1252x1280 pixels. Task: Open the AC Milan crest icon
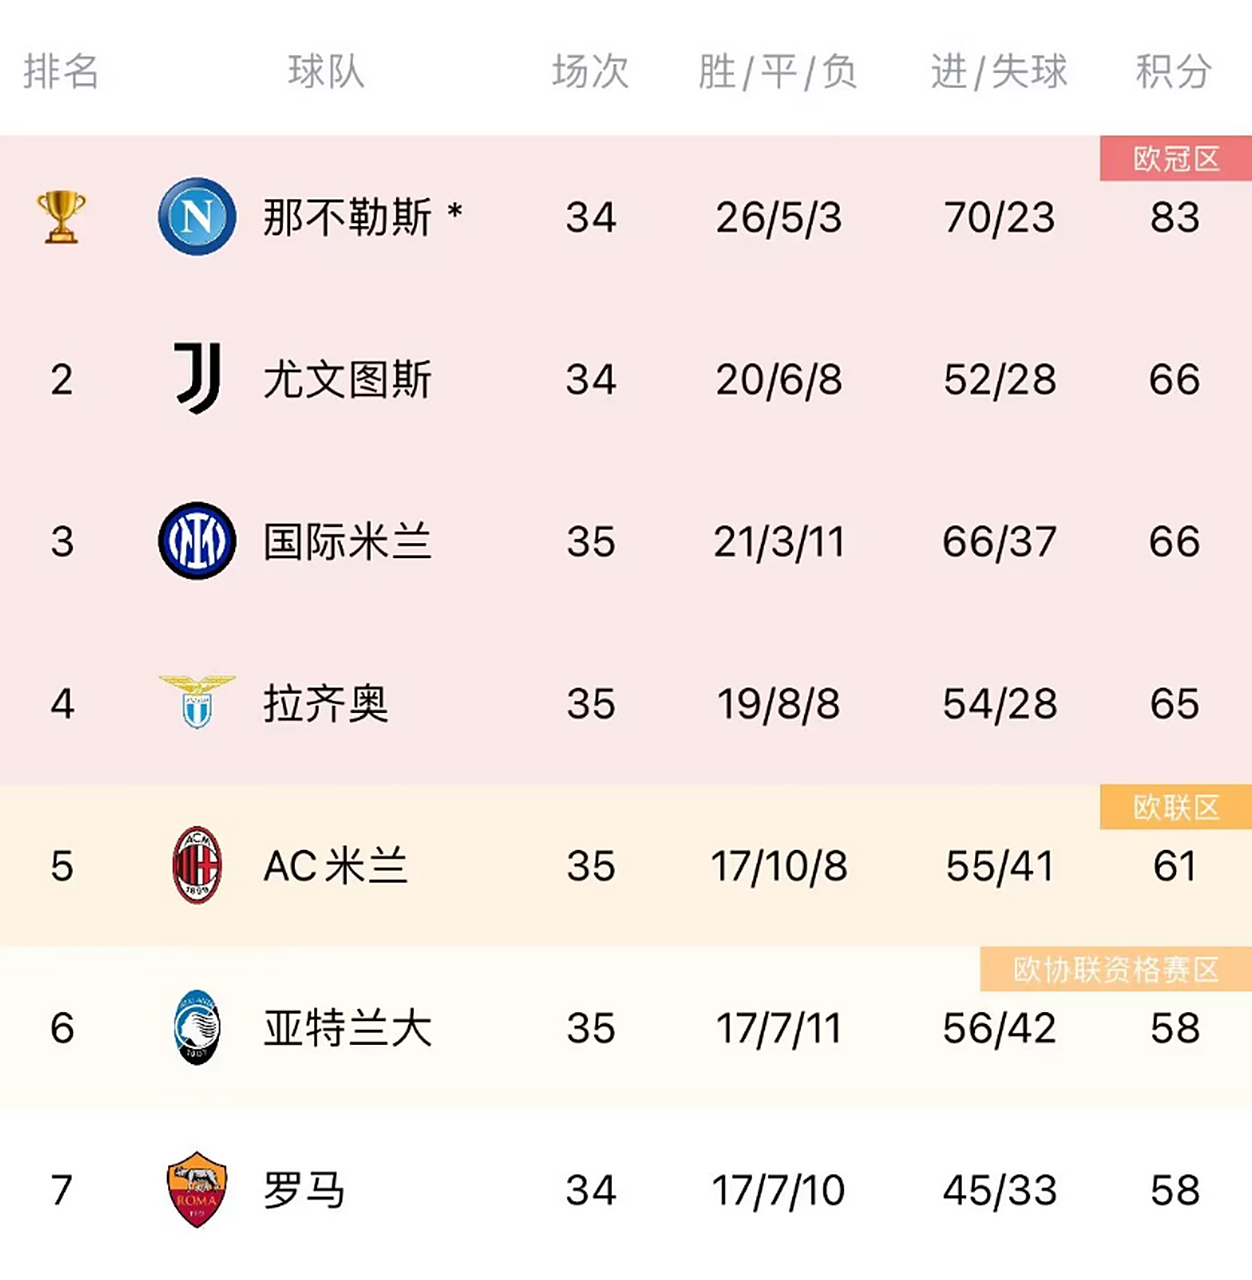tap(197, 865)
